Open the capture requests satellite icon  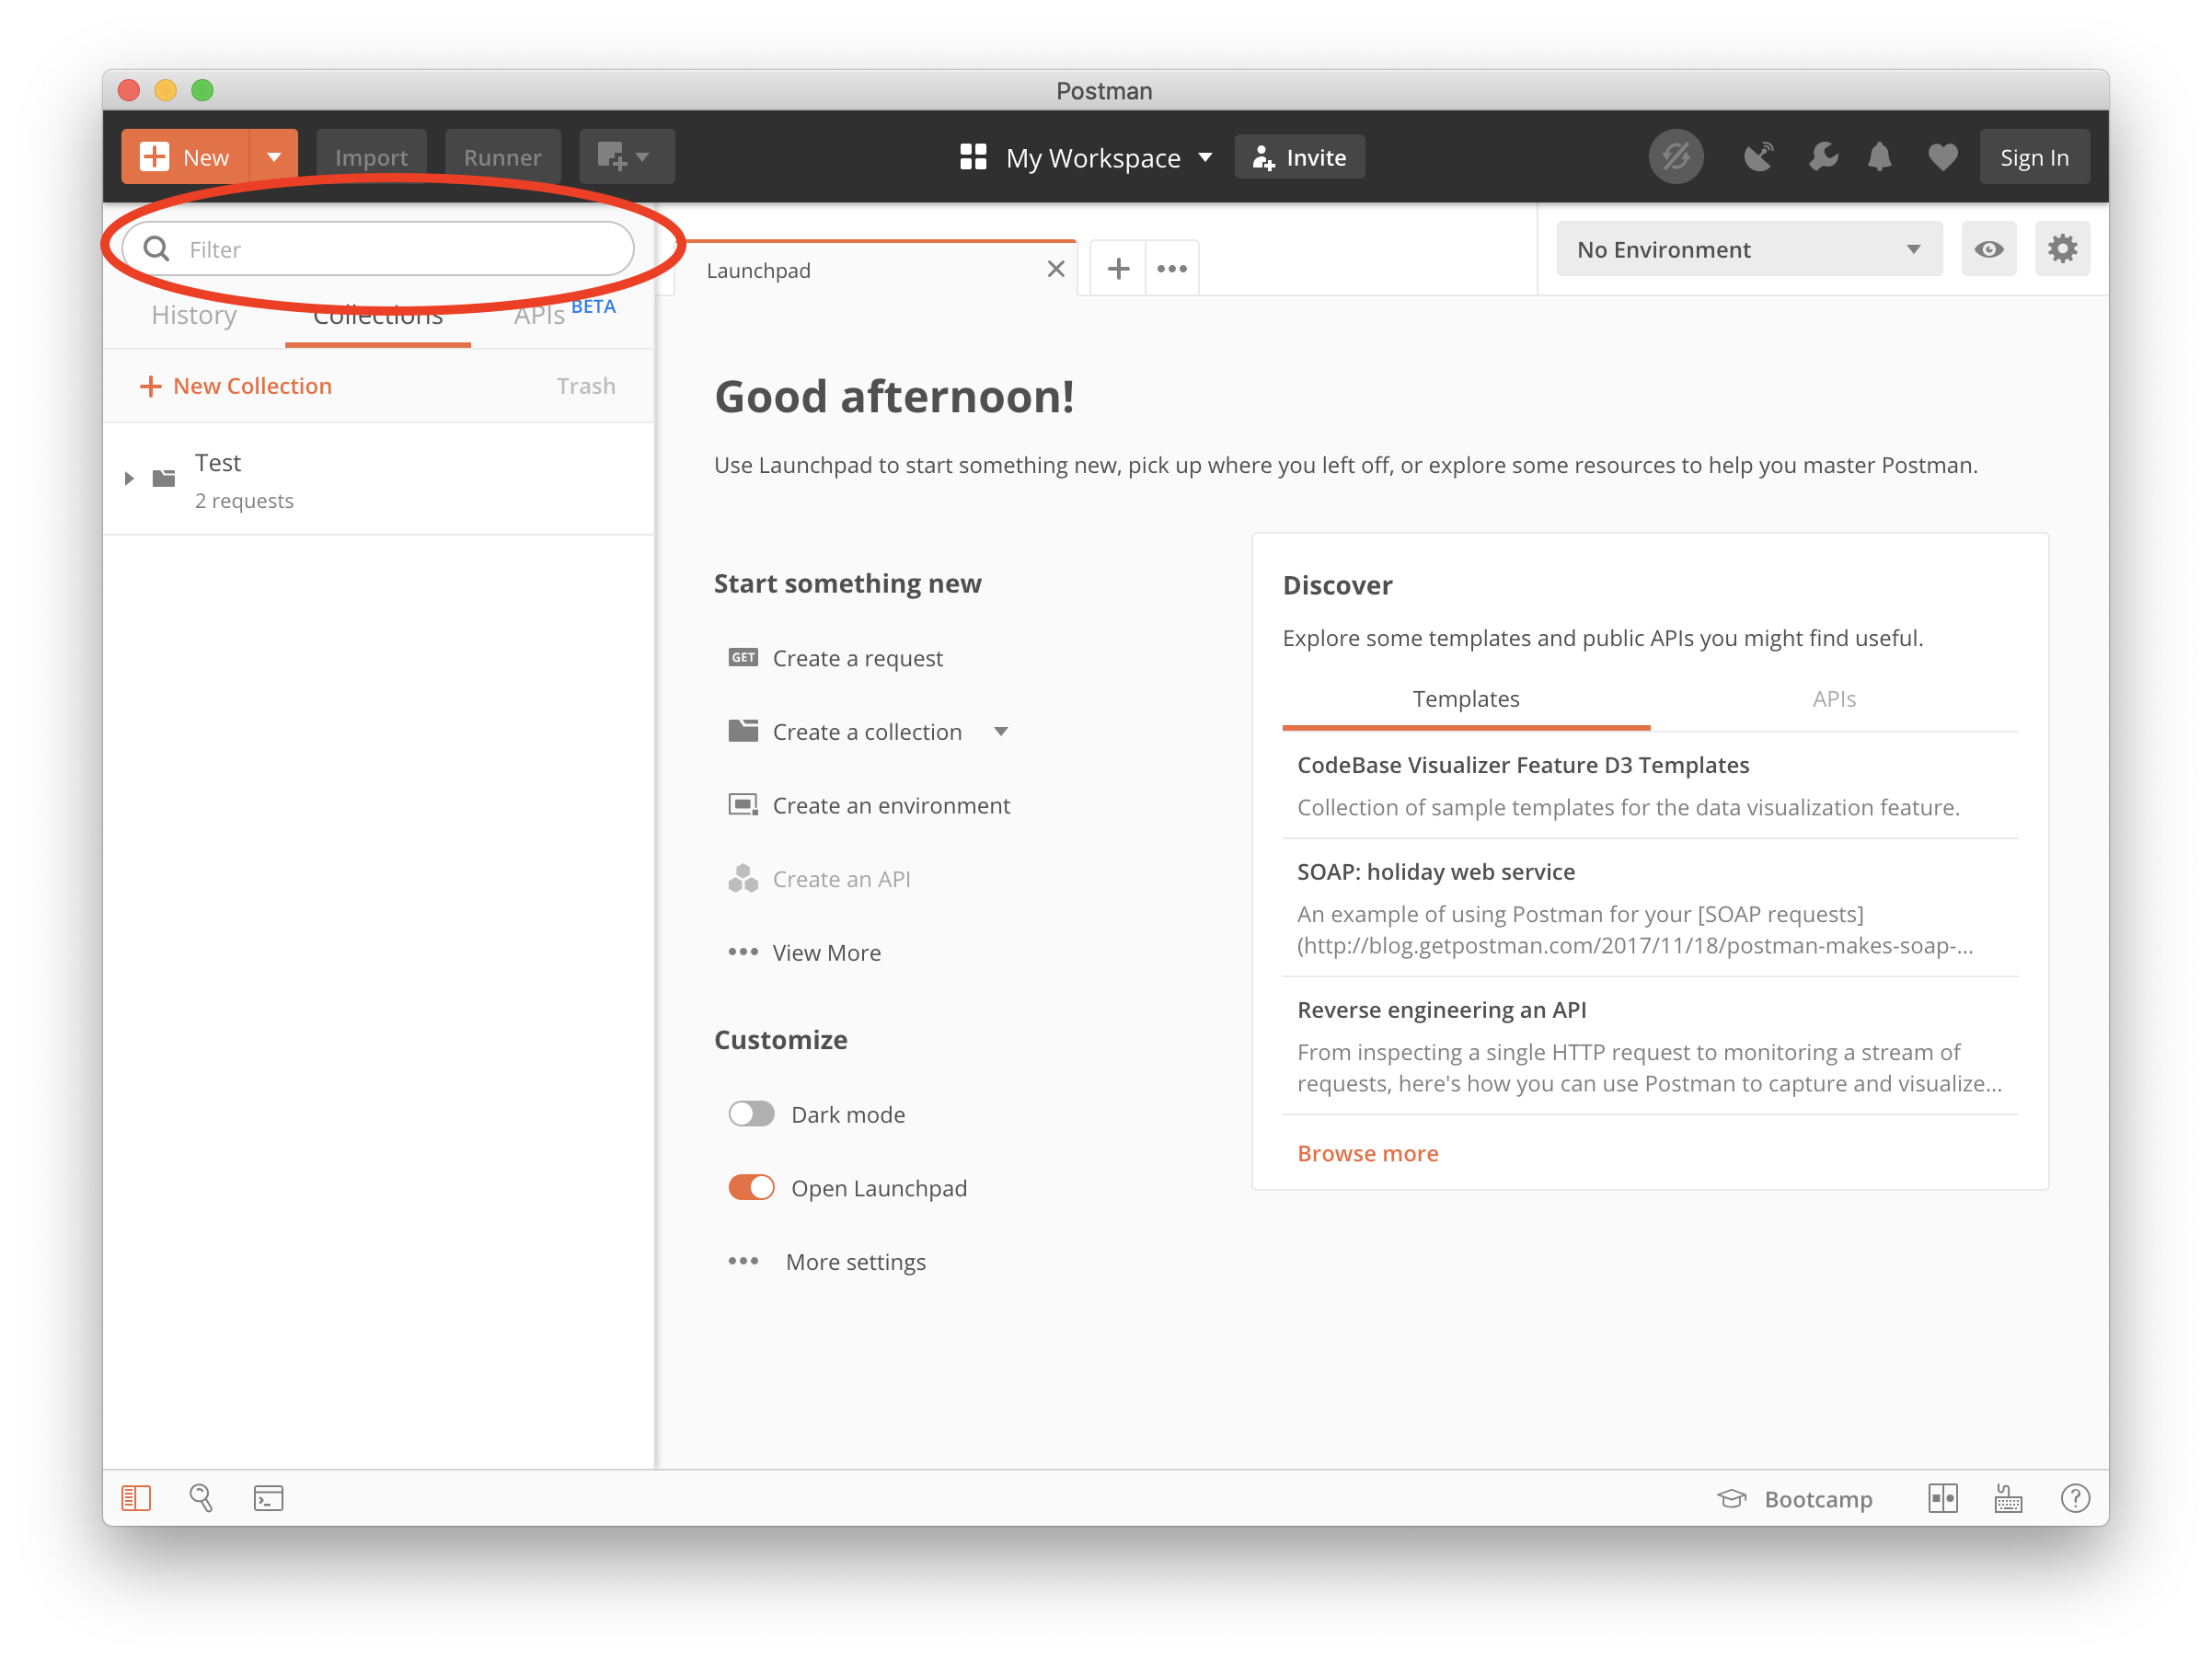pos(1758,157)
